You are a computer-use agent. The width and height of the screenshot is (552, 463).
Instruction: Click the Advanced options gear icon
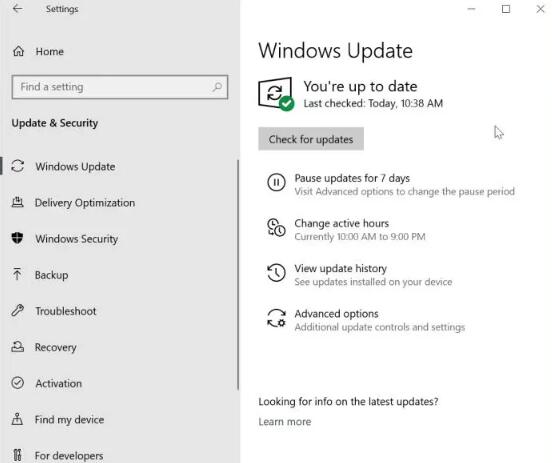coord(276,318)
